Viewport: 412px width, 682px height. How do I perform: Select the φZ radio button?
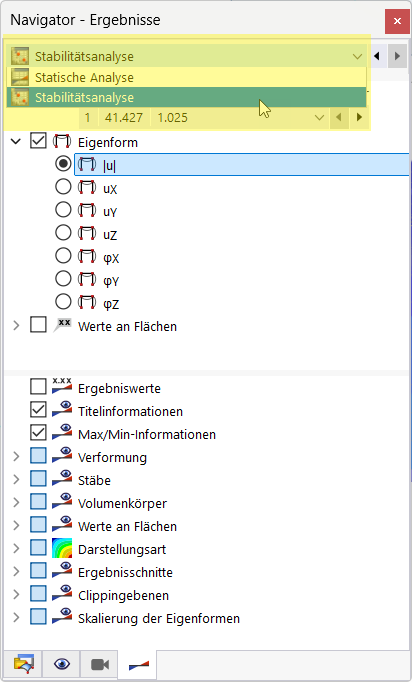click(63, 301)
